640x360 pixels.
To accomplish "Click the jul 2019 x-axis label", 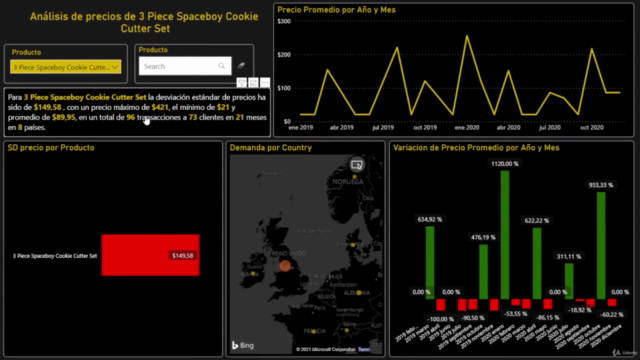I will tap(383, 127).
